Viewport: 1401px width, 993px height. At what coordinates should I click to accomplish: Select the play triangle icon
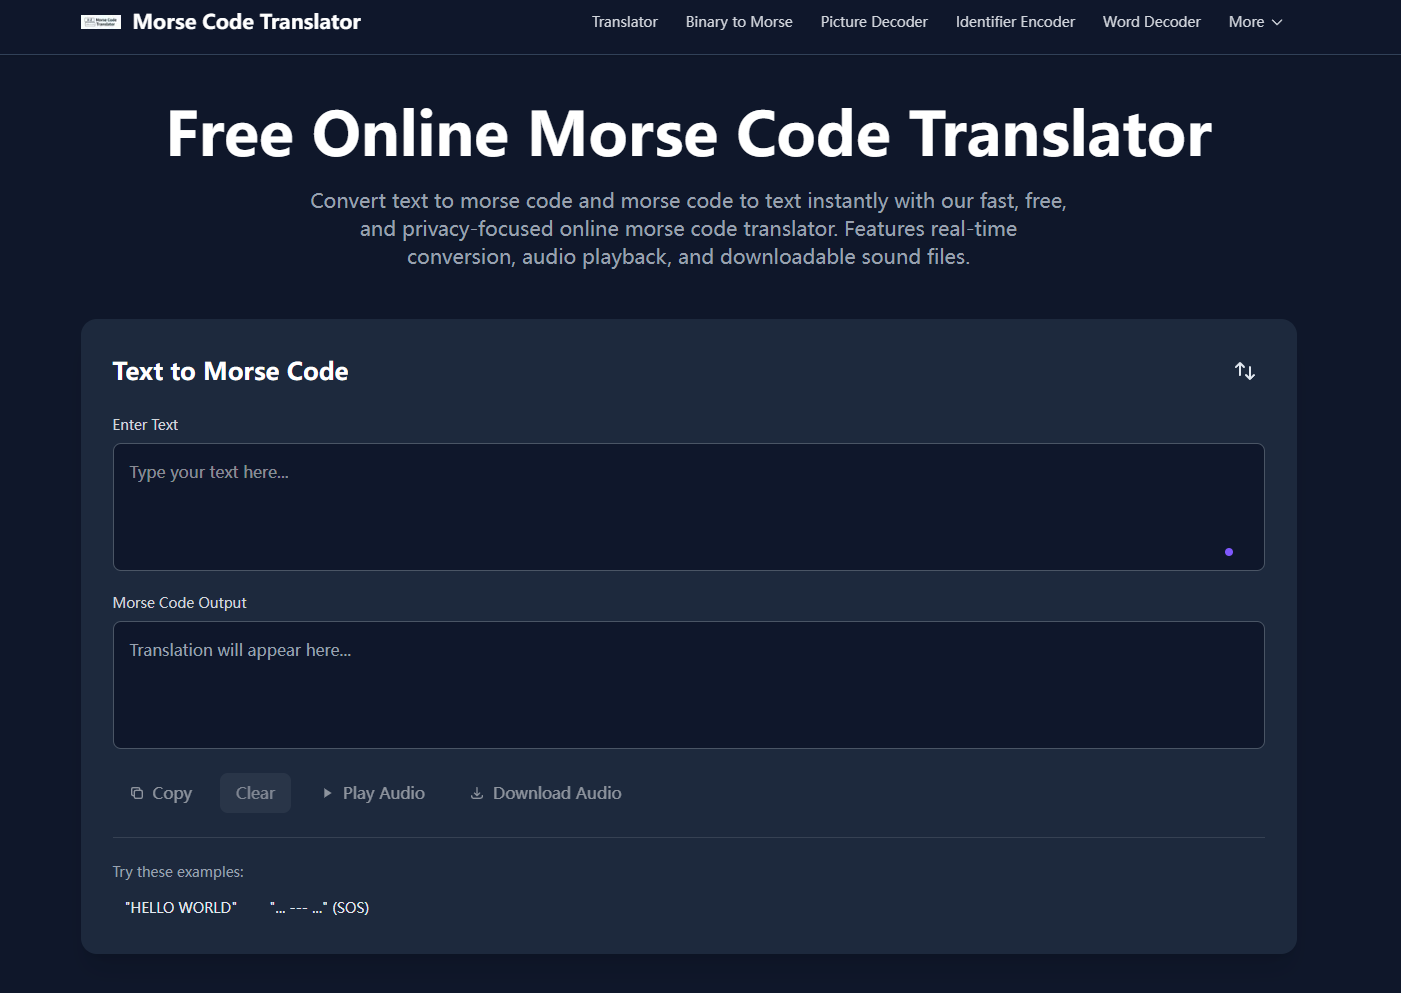(327, 792)
